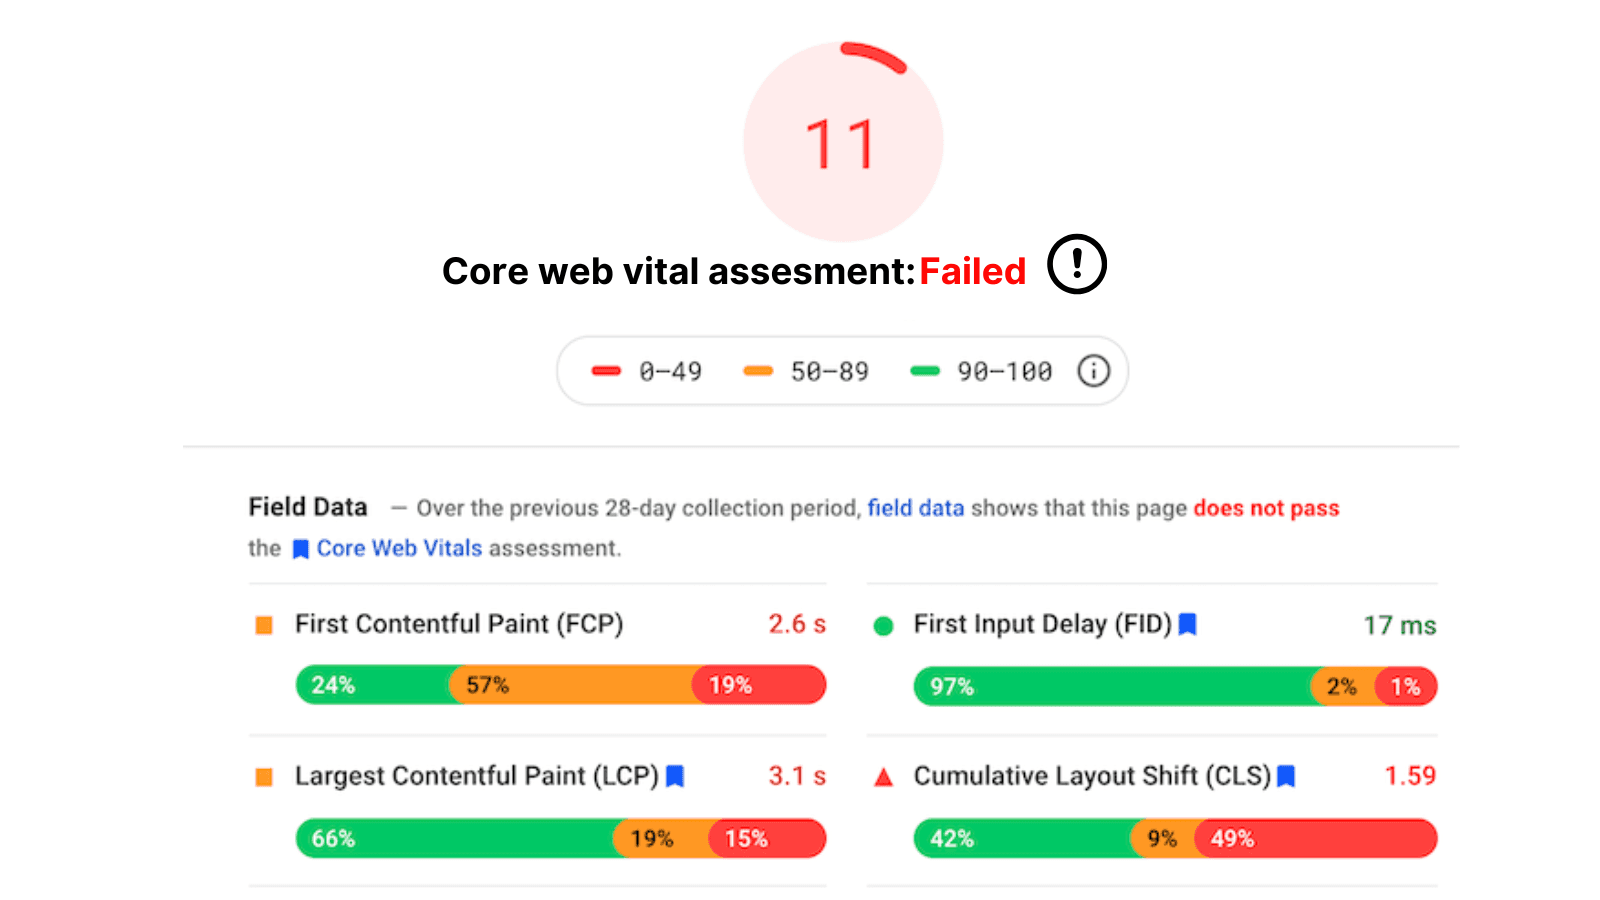This screenshot has width=1600, height=900.
Task: Open the Core Web Vitals link
Action: tap(399, 548)
